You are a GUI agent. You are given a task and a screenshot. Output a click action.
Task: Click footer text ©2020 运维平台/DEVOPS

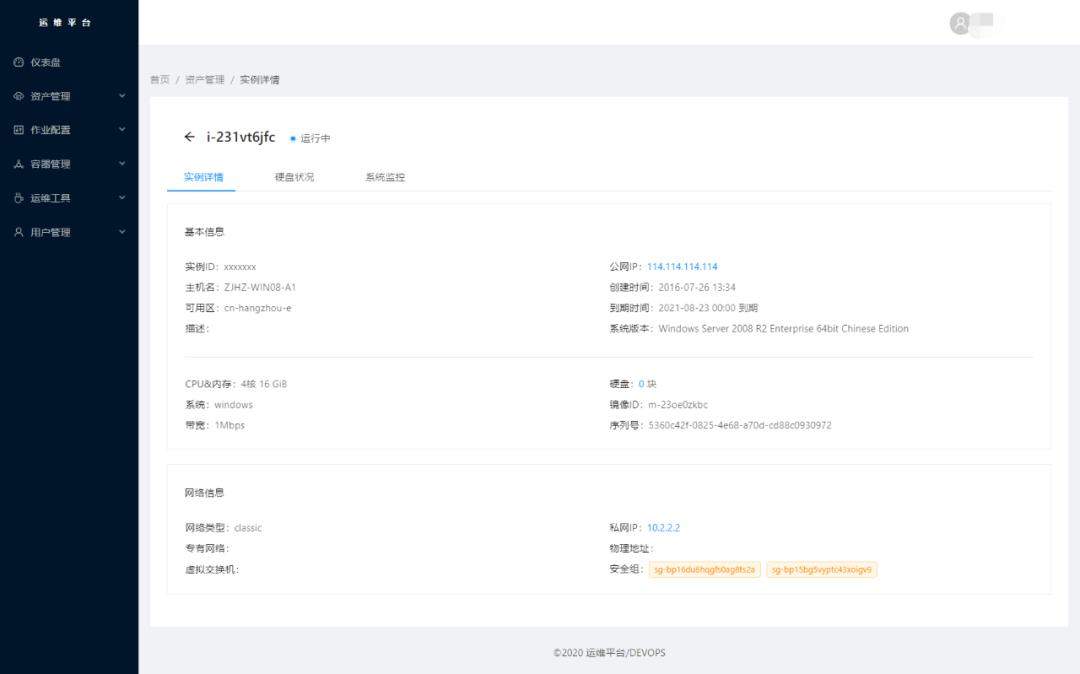coord(610,653)
